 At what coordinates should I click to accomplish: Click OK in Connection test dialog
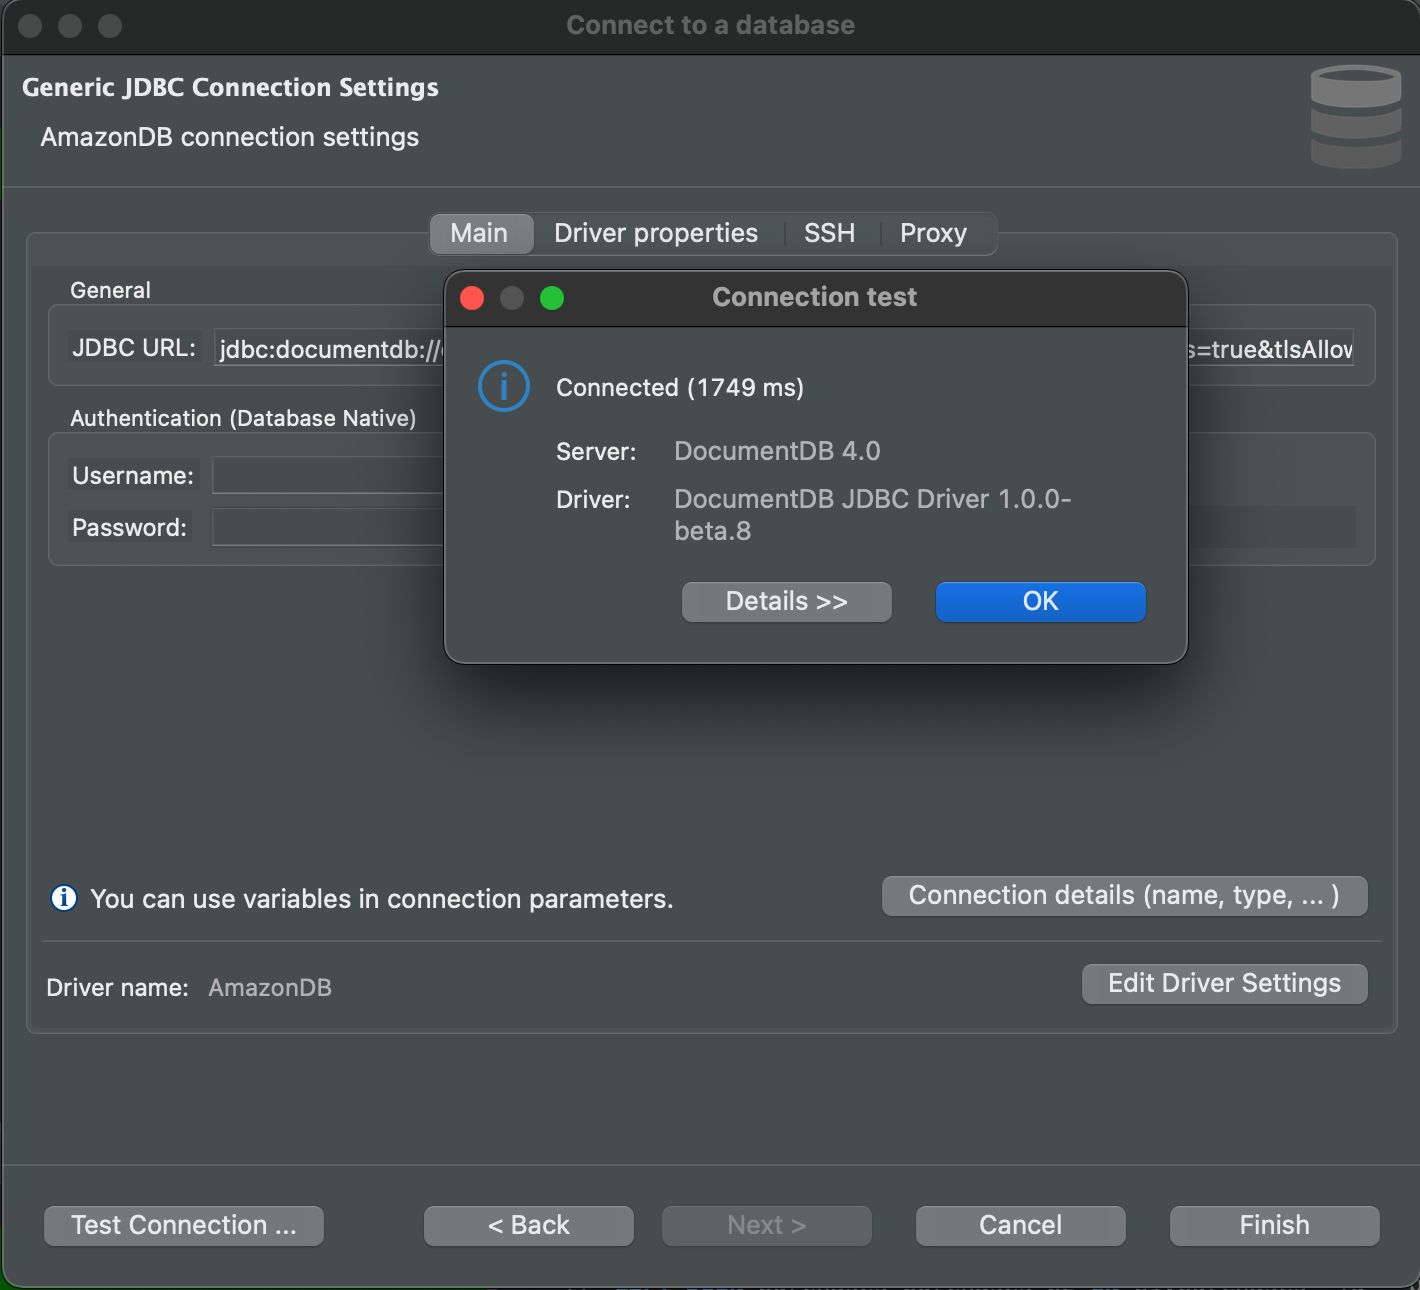[1040, 601]
